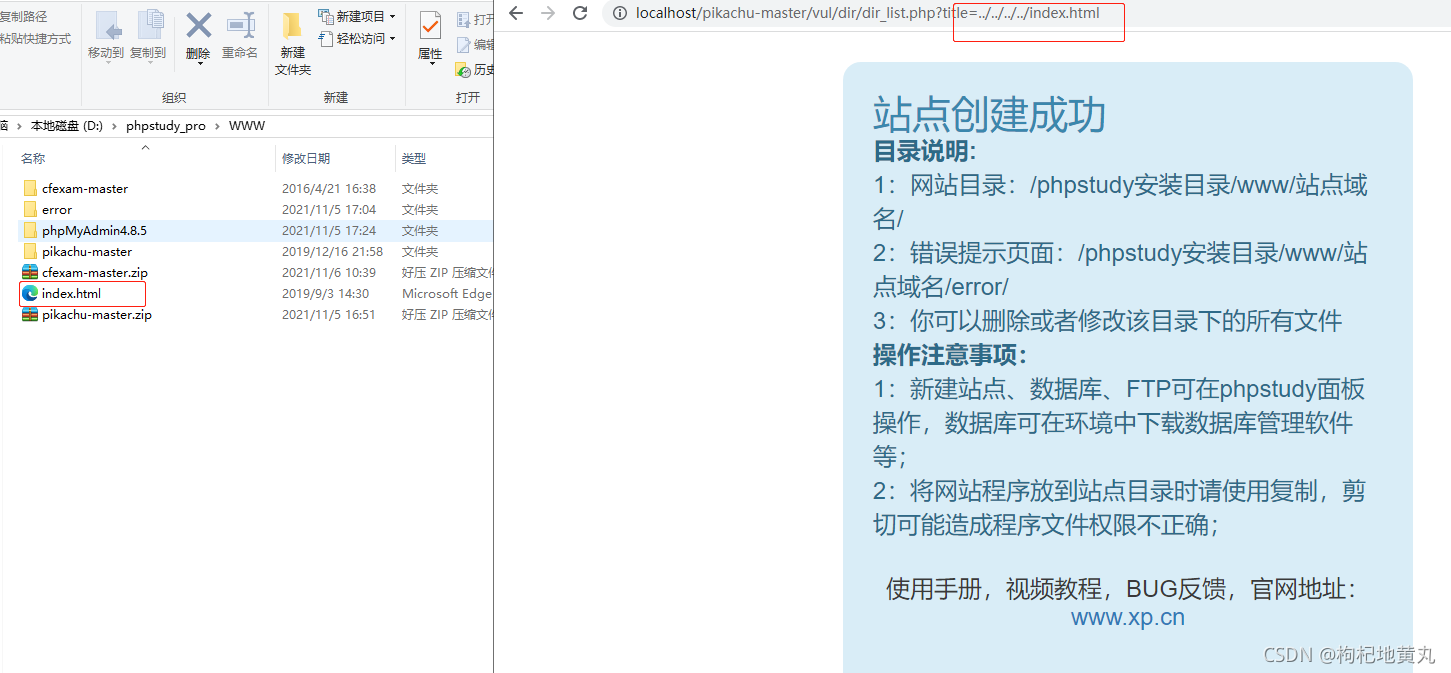Sort by 名称 (Name) column header
1451x673 pixels.
pos(33,158)
